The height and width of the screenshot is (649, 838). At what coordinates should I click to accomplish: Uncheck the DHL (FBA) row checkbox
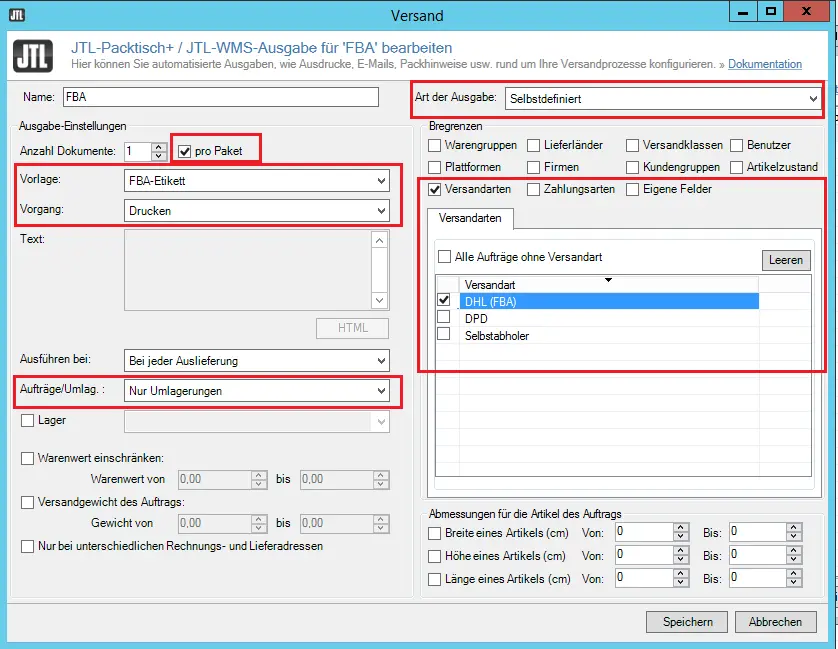pyautogui.click(x=444, y=300)
